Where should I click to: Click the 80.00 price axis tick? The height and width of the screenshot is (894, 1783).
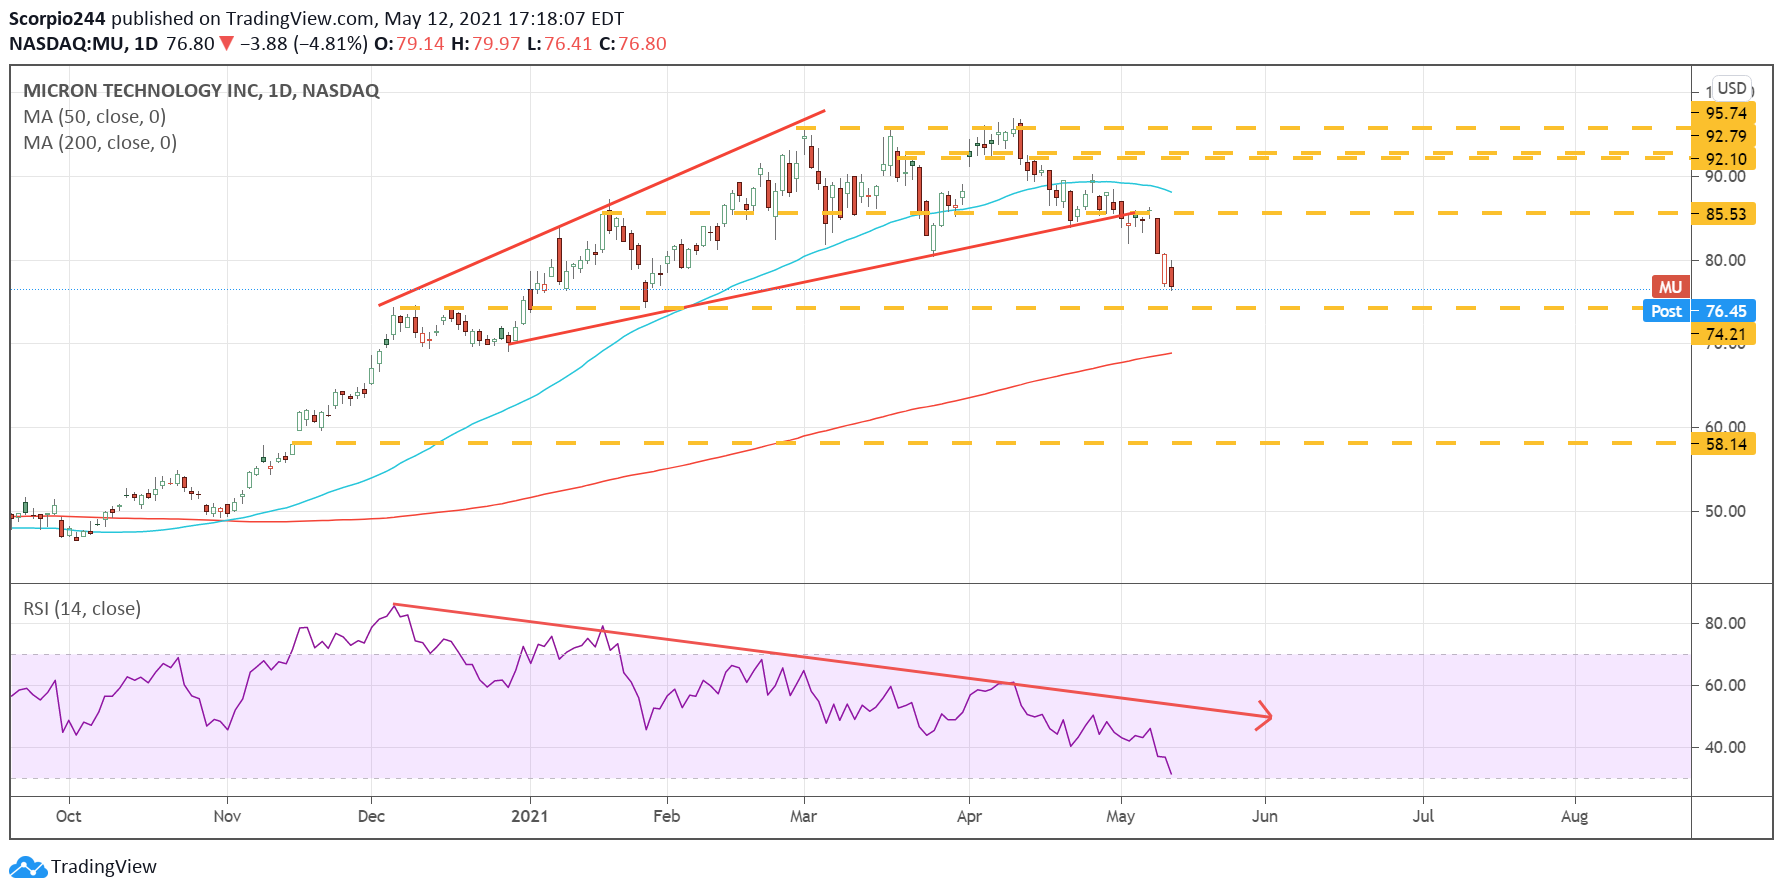[x=1725, y=260]
